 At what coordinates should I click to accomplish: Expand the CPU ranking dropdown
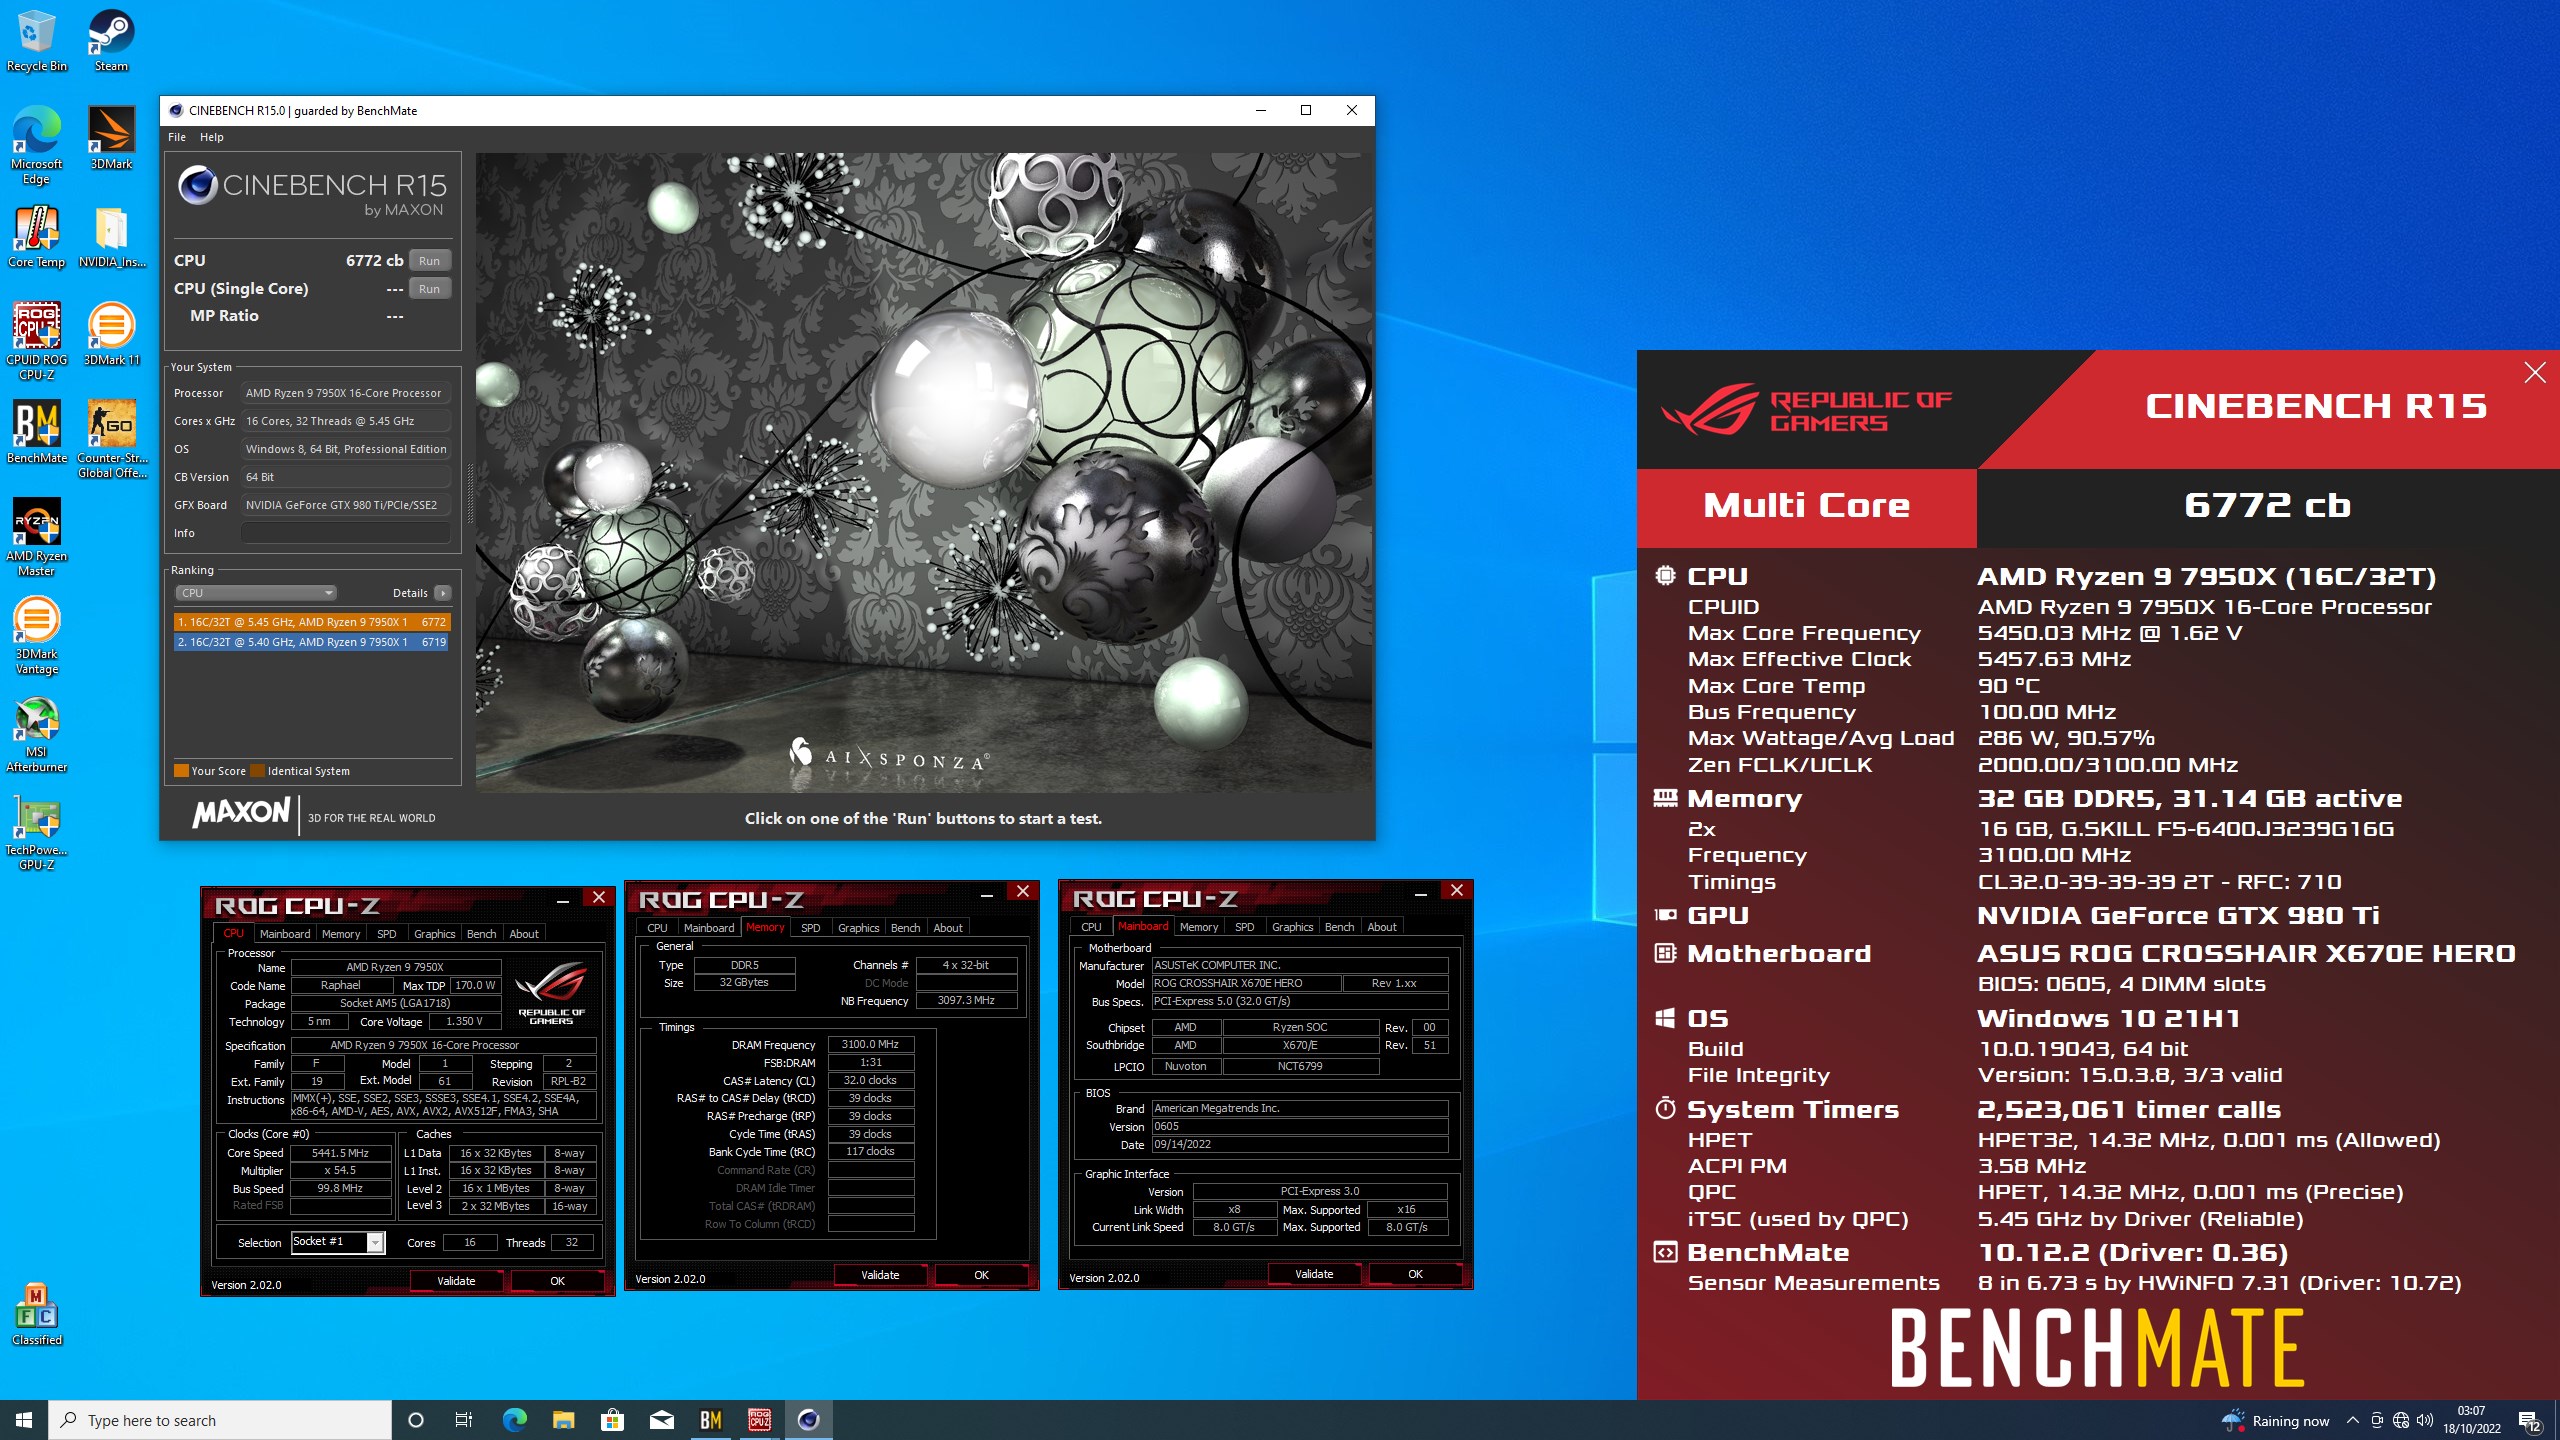coord(255,593)
